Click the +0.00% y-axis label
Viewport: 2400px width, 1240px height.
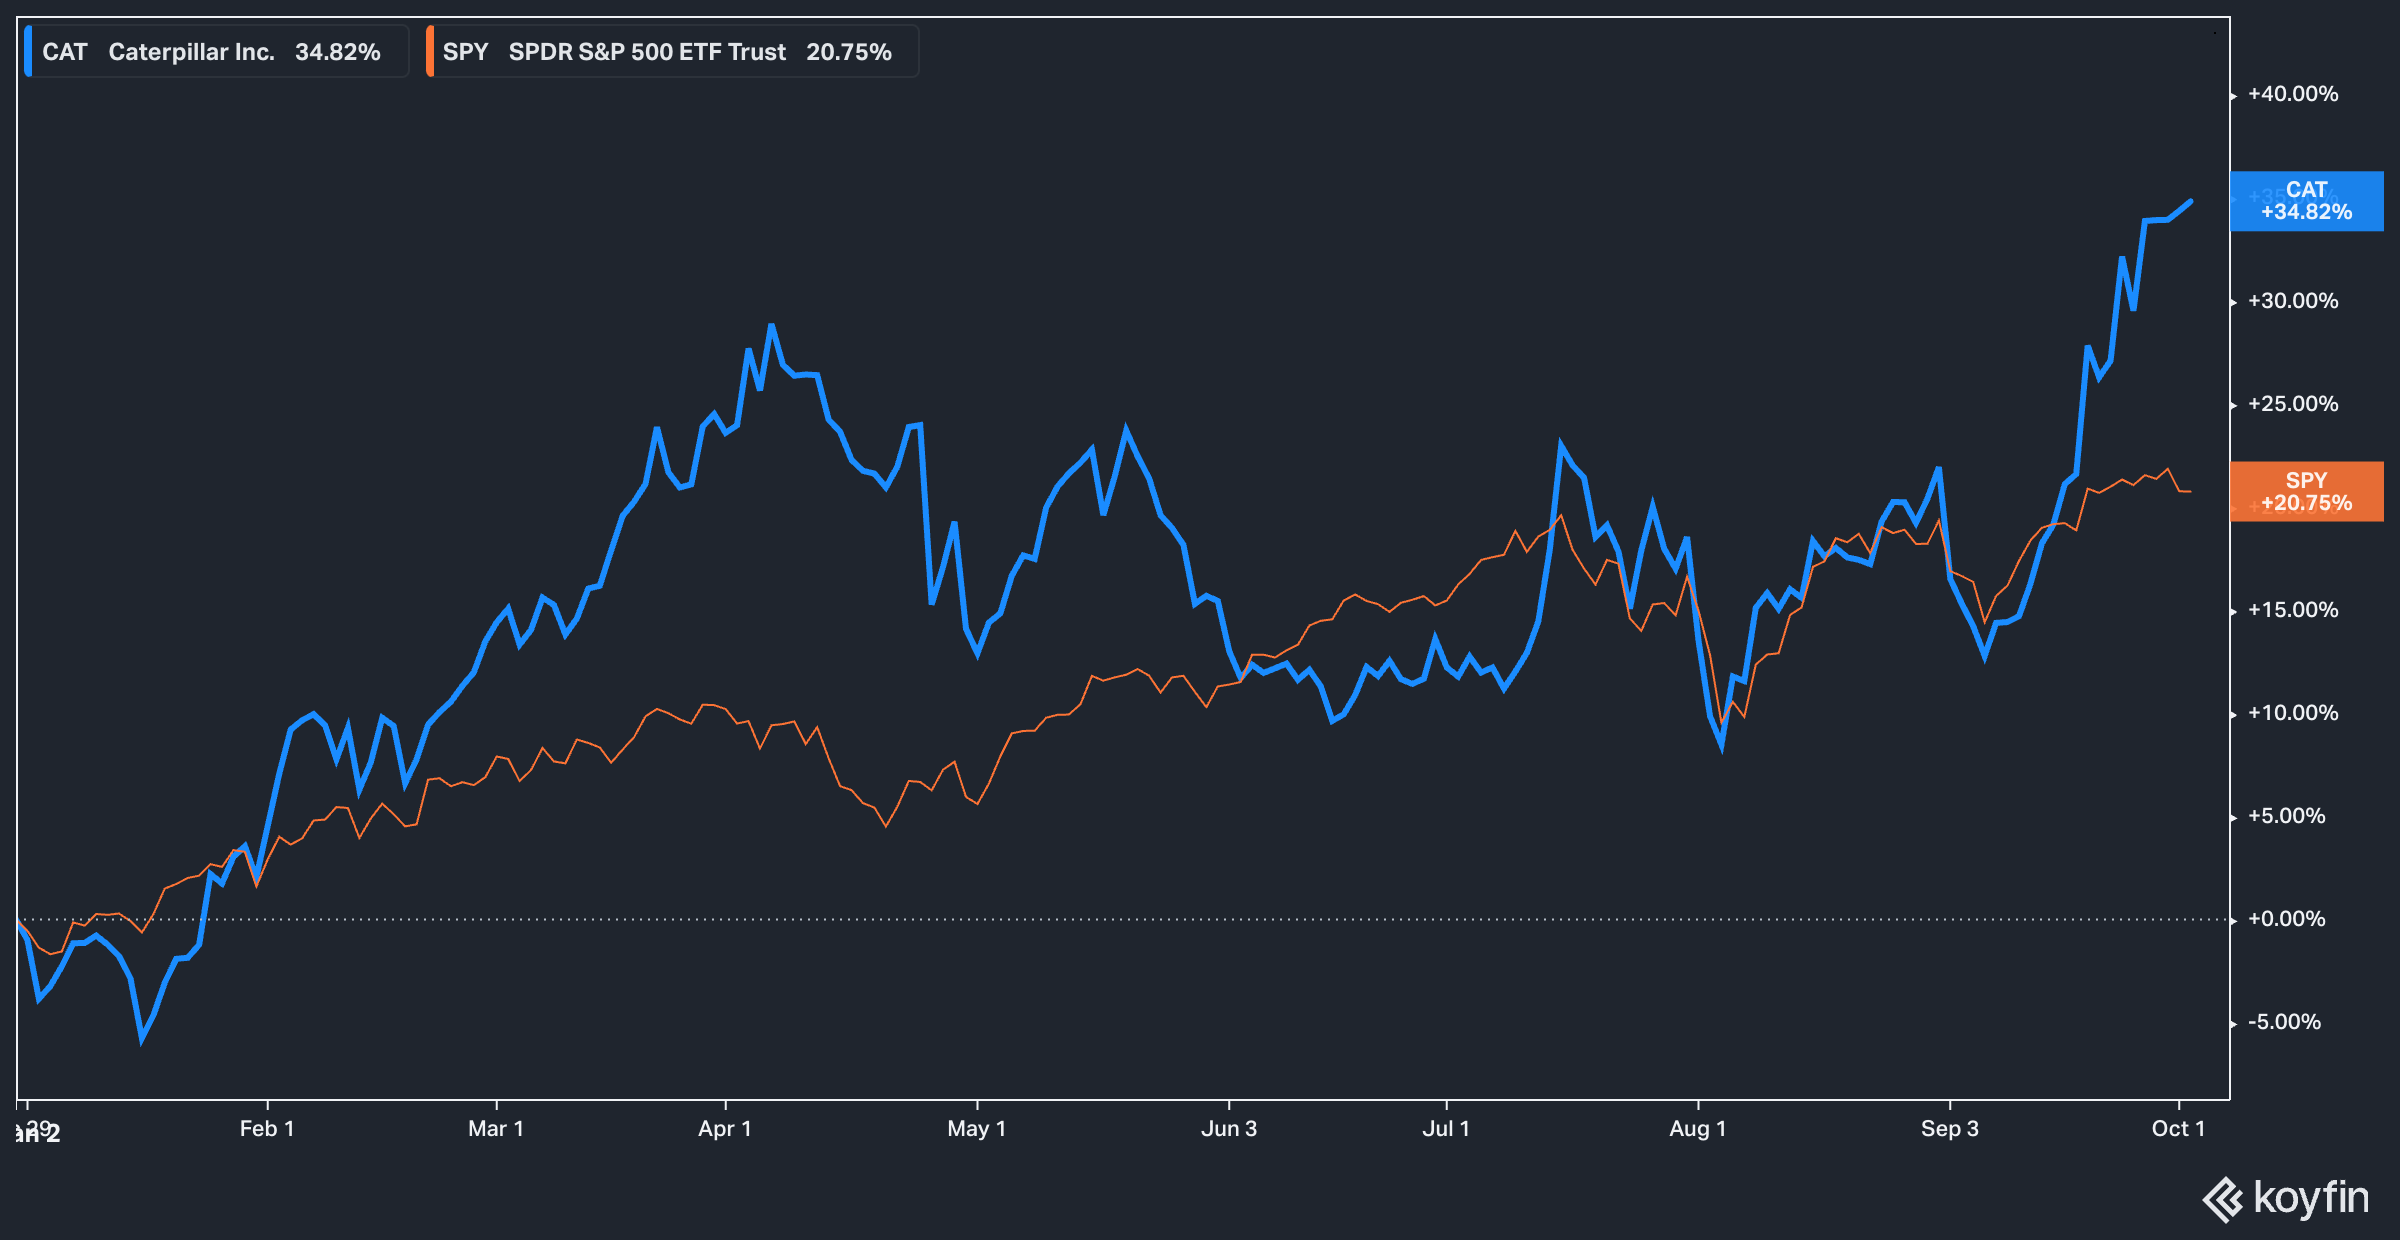(x=2286, y=919)
